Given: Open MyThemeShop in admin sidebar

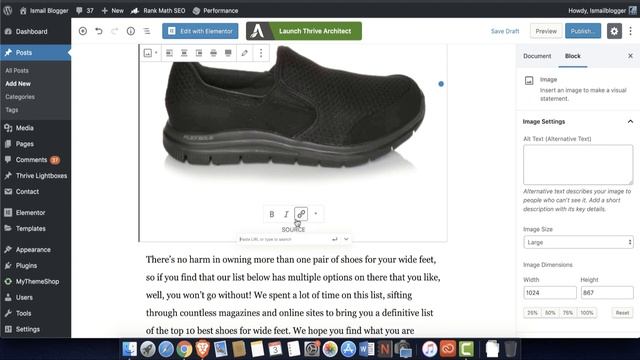Looking at the screenshot, I should [36, 282].
